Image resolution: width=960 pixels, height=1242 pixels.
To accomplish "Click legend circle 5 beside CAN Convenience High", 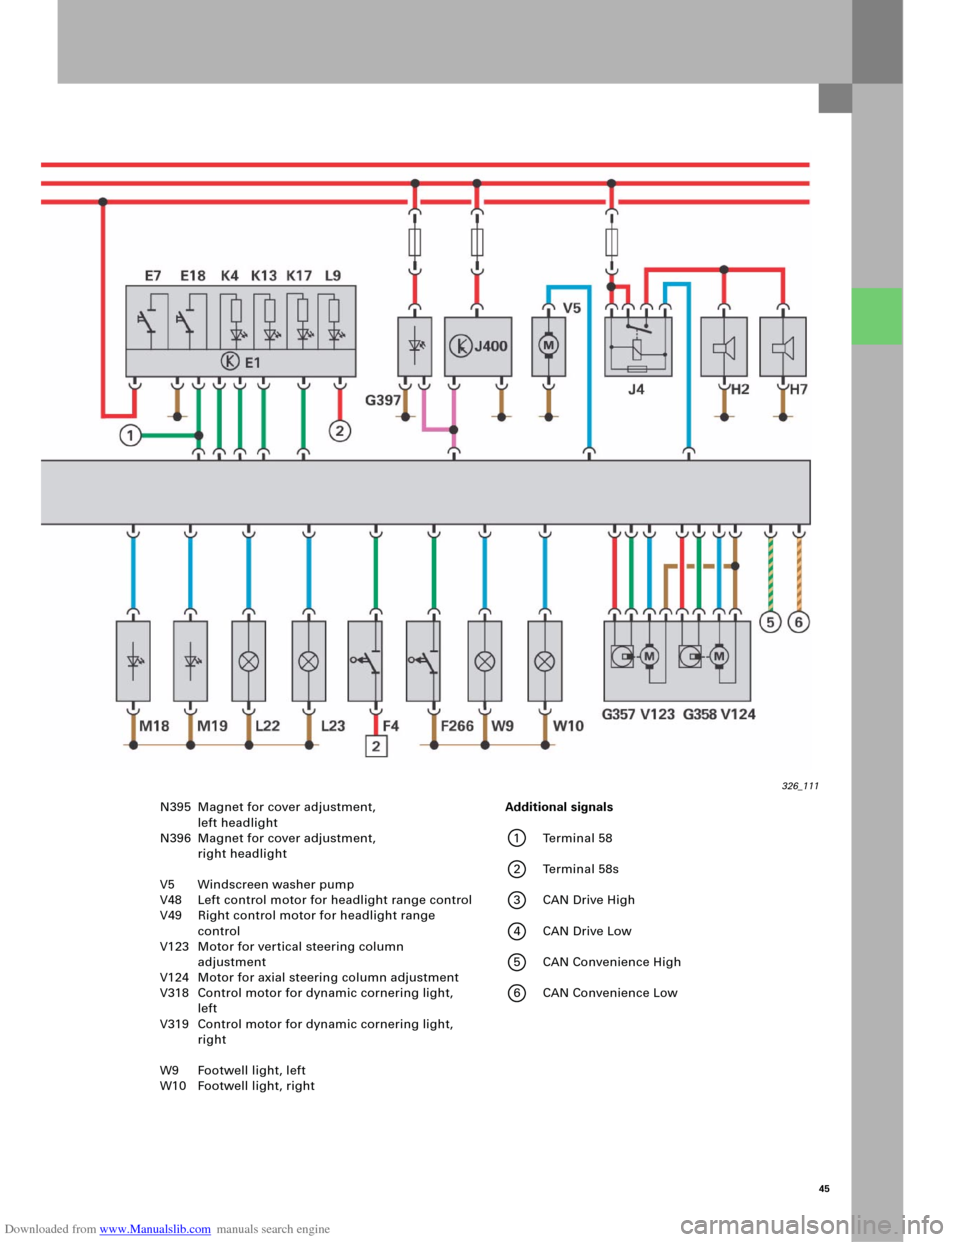I will [516, 962].
